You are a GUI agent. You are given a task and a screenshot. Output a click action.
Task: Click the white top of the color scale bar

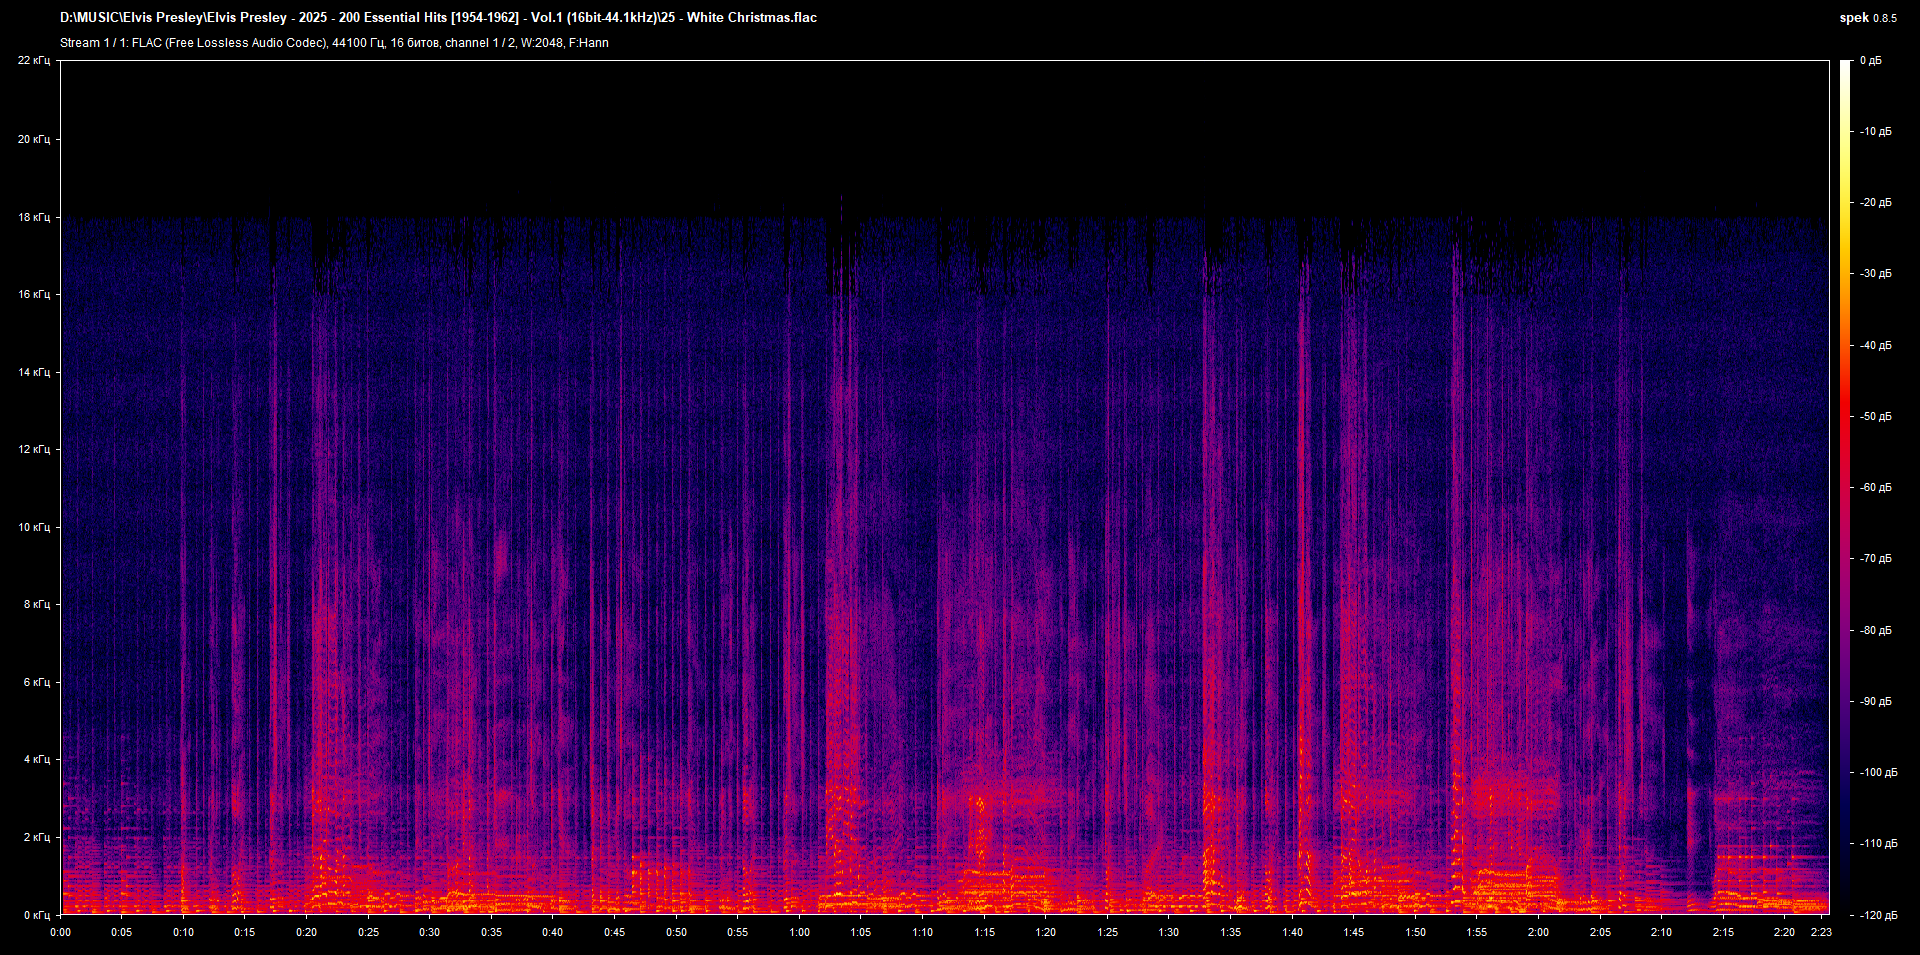click(1845, 68)
